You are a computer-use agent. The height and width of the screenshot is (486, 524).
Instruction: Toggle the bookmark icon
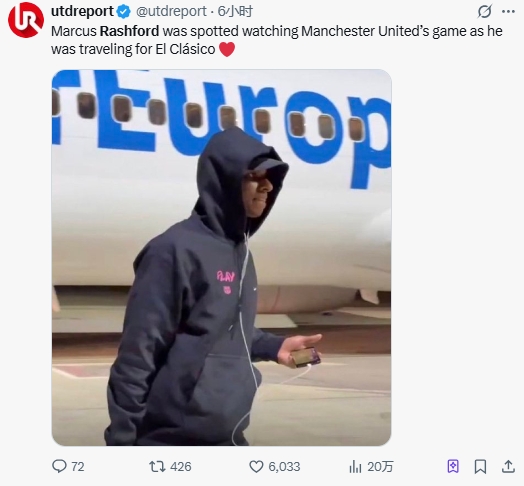click(480, 467)
